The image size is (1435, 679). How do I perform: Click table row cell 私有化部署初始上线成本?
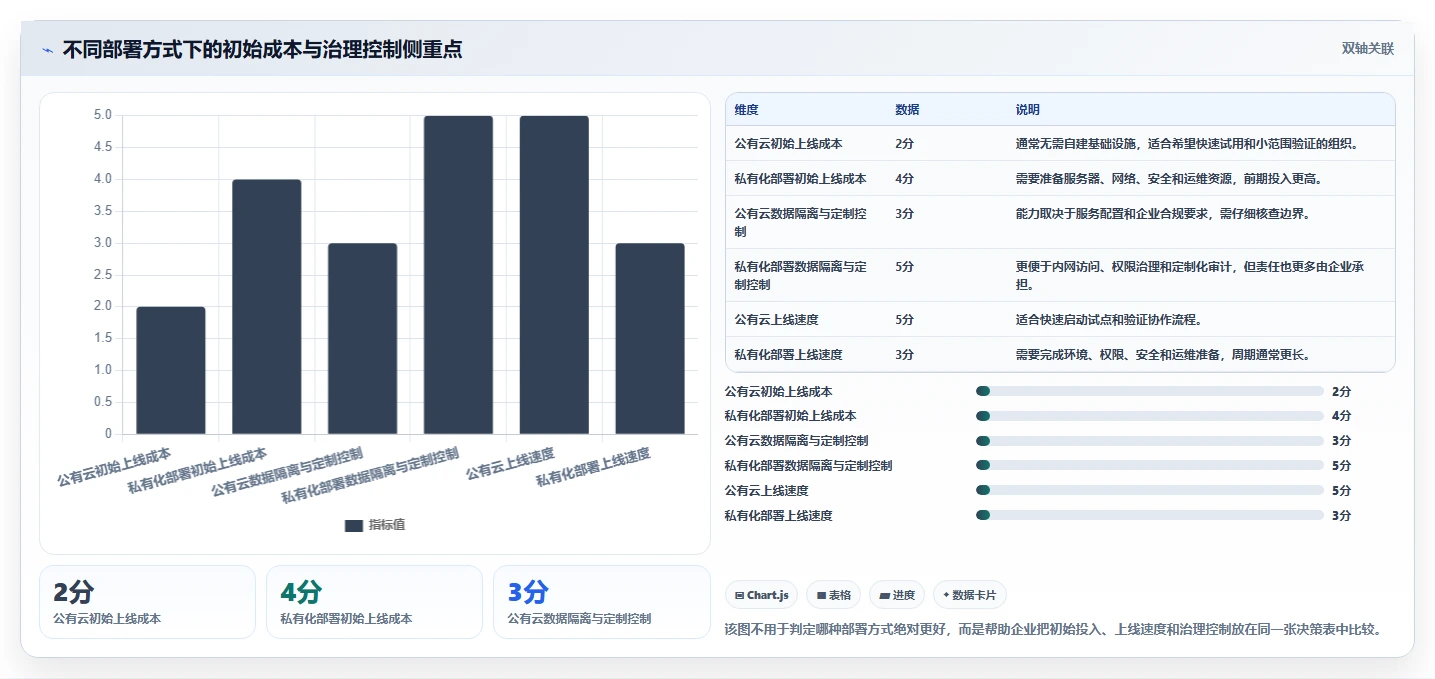(800, 179)
